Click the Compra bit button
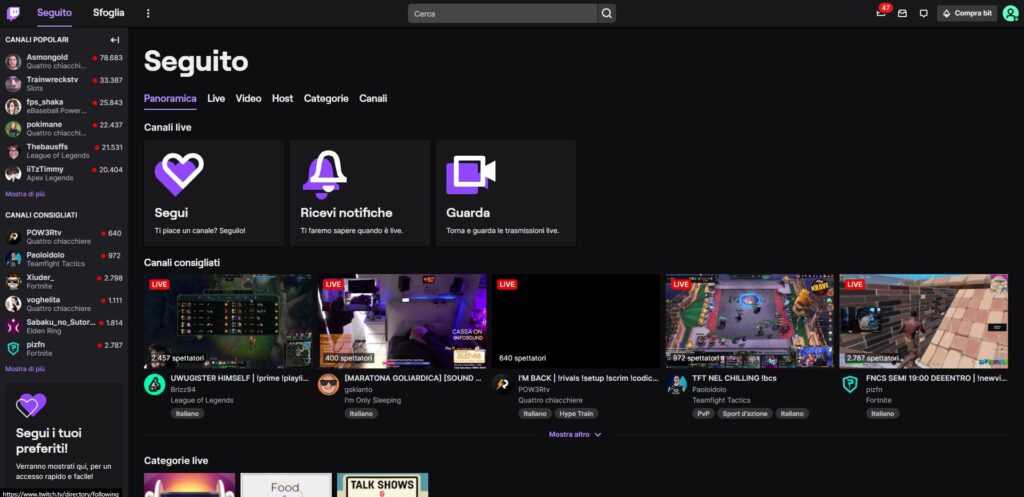This screenshot has width=1024, height=497. (967, 13)
